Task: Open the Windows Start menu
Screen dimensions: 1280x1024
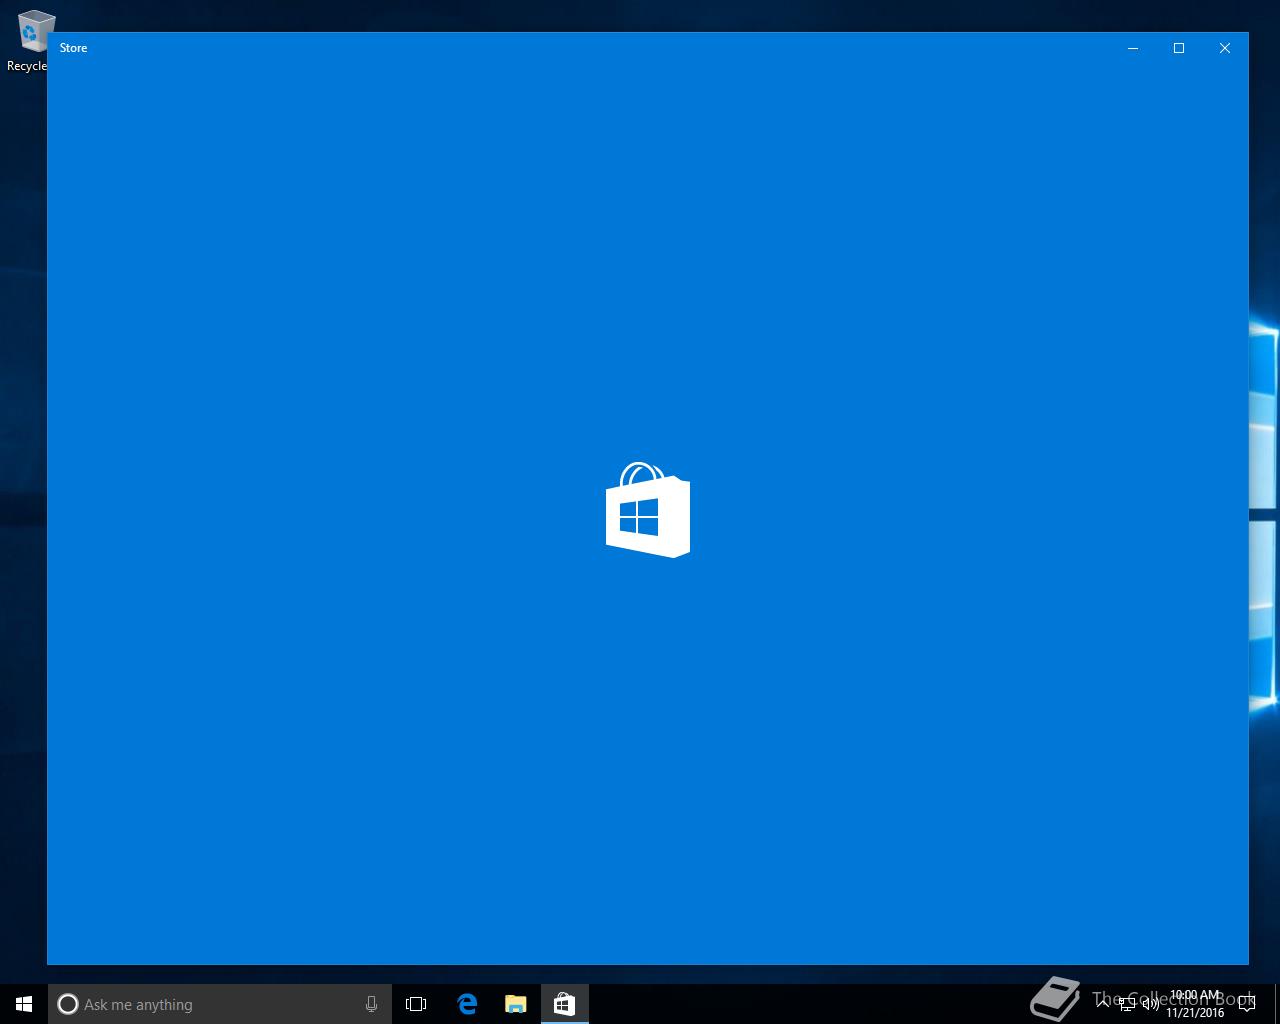Action: point(24,1004)
